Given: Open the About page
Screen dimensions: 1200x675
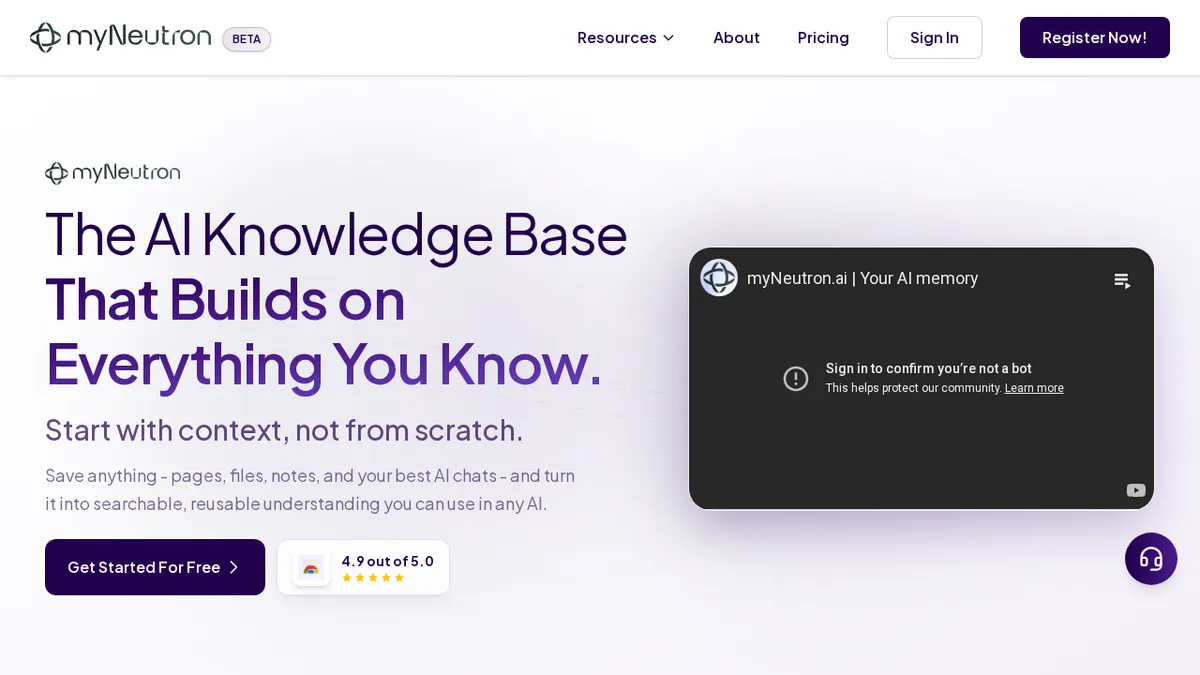Looking at the screenshot, I should click(736, 37).
